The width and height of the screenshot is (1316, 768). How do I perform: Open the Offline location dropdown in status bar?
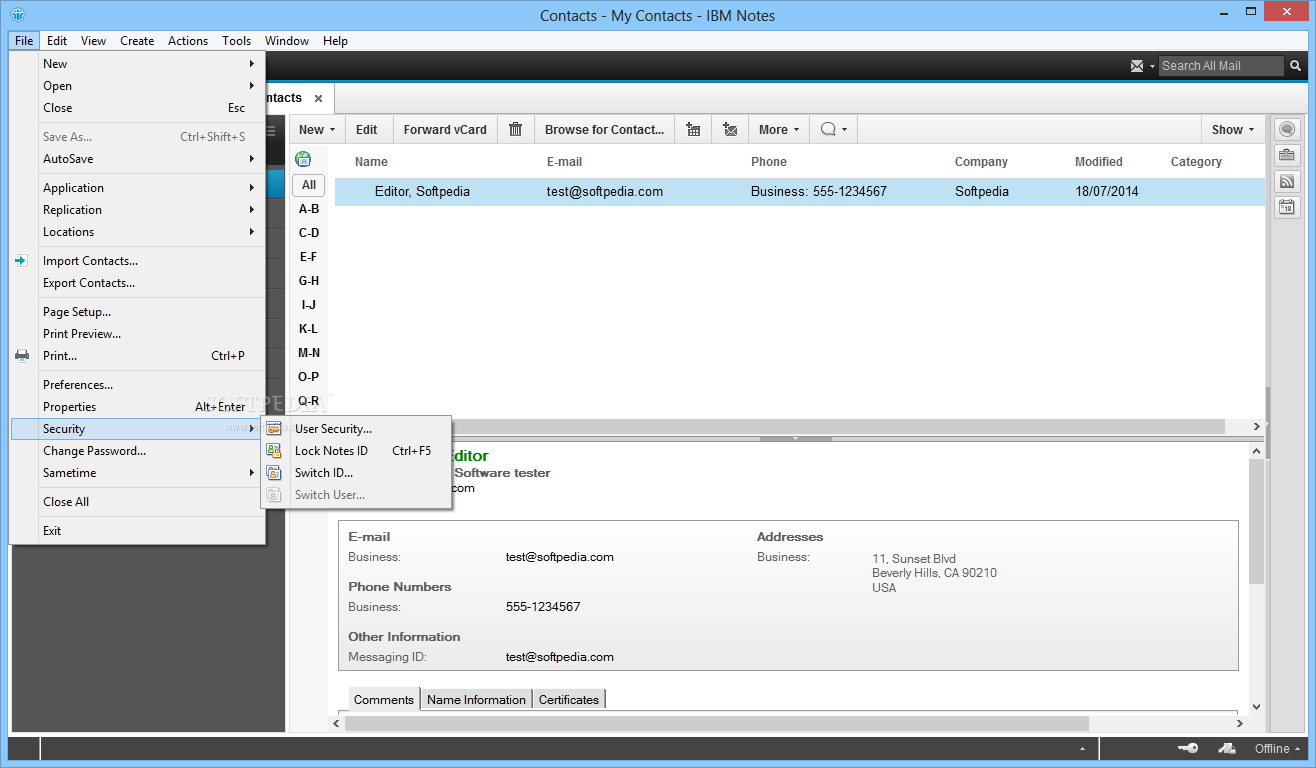tap(1278, 749)
